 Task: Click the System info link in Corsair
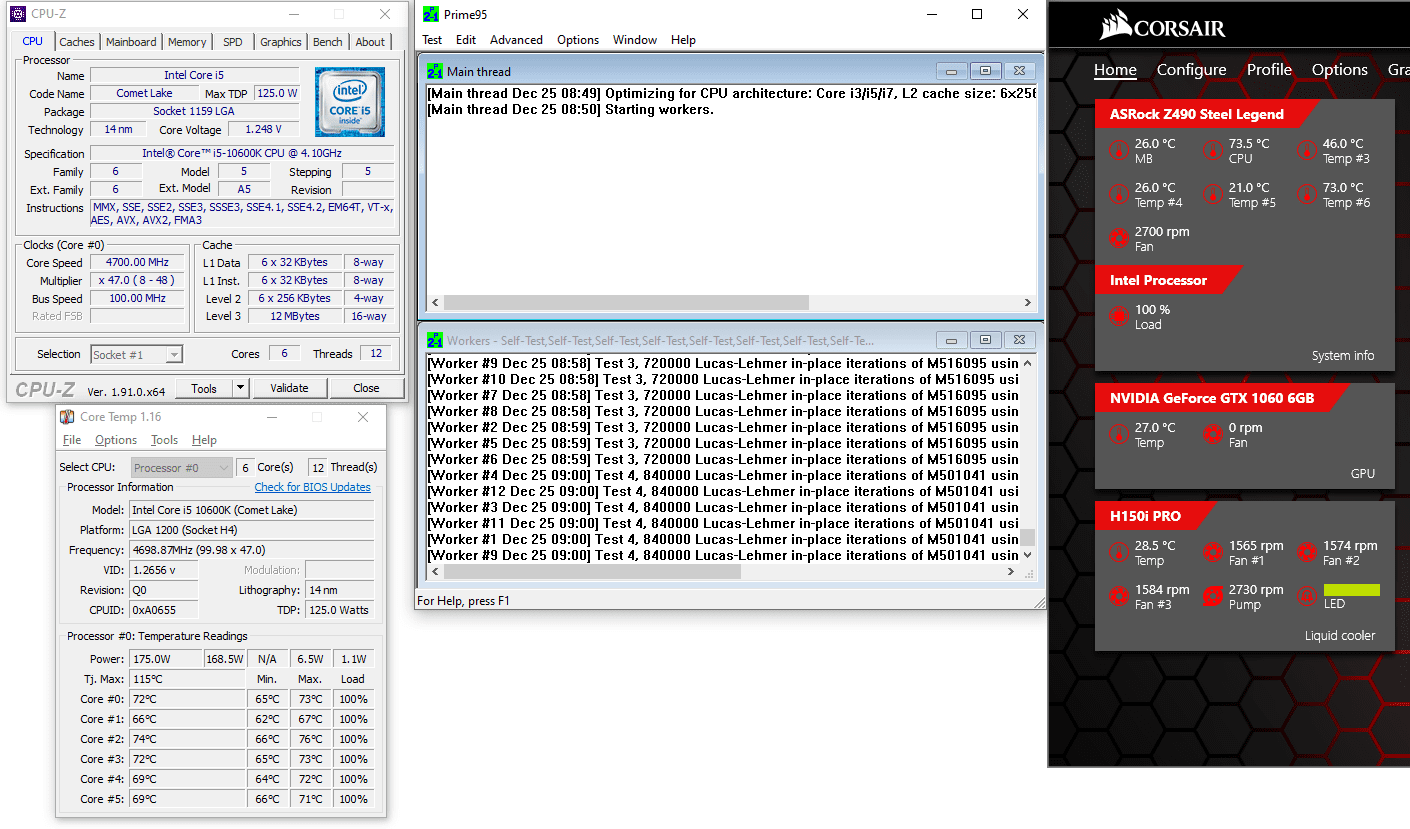[1343, 356]
